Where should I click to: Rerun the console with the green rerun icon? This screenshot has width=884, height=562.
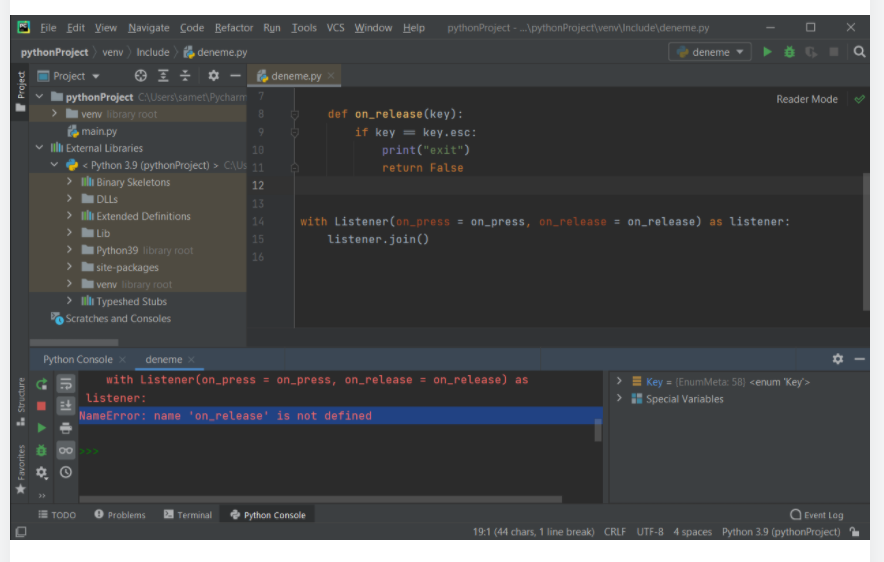42,383
